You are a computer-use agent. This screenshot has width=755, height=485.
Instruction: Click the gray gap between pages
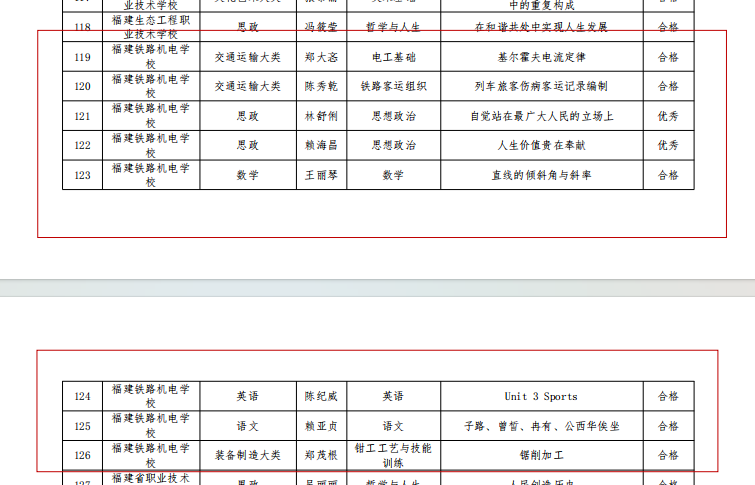(377, 288)
